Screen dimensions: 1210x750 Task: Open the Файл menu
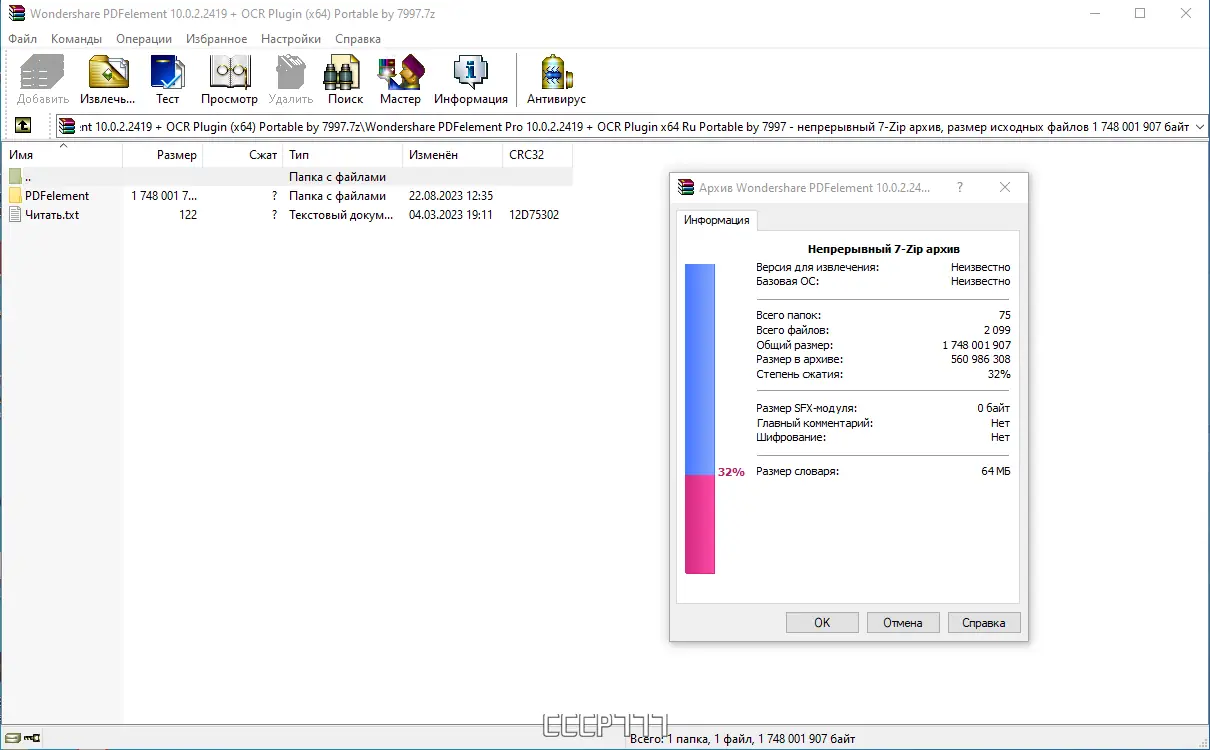tap(20, 38)
